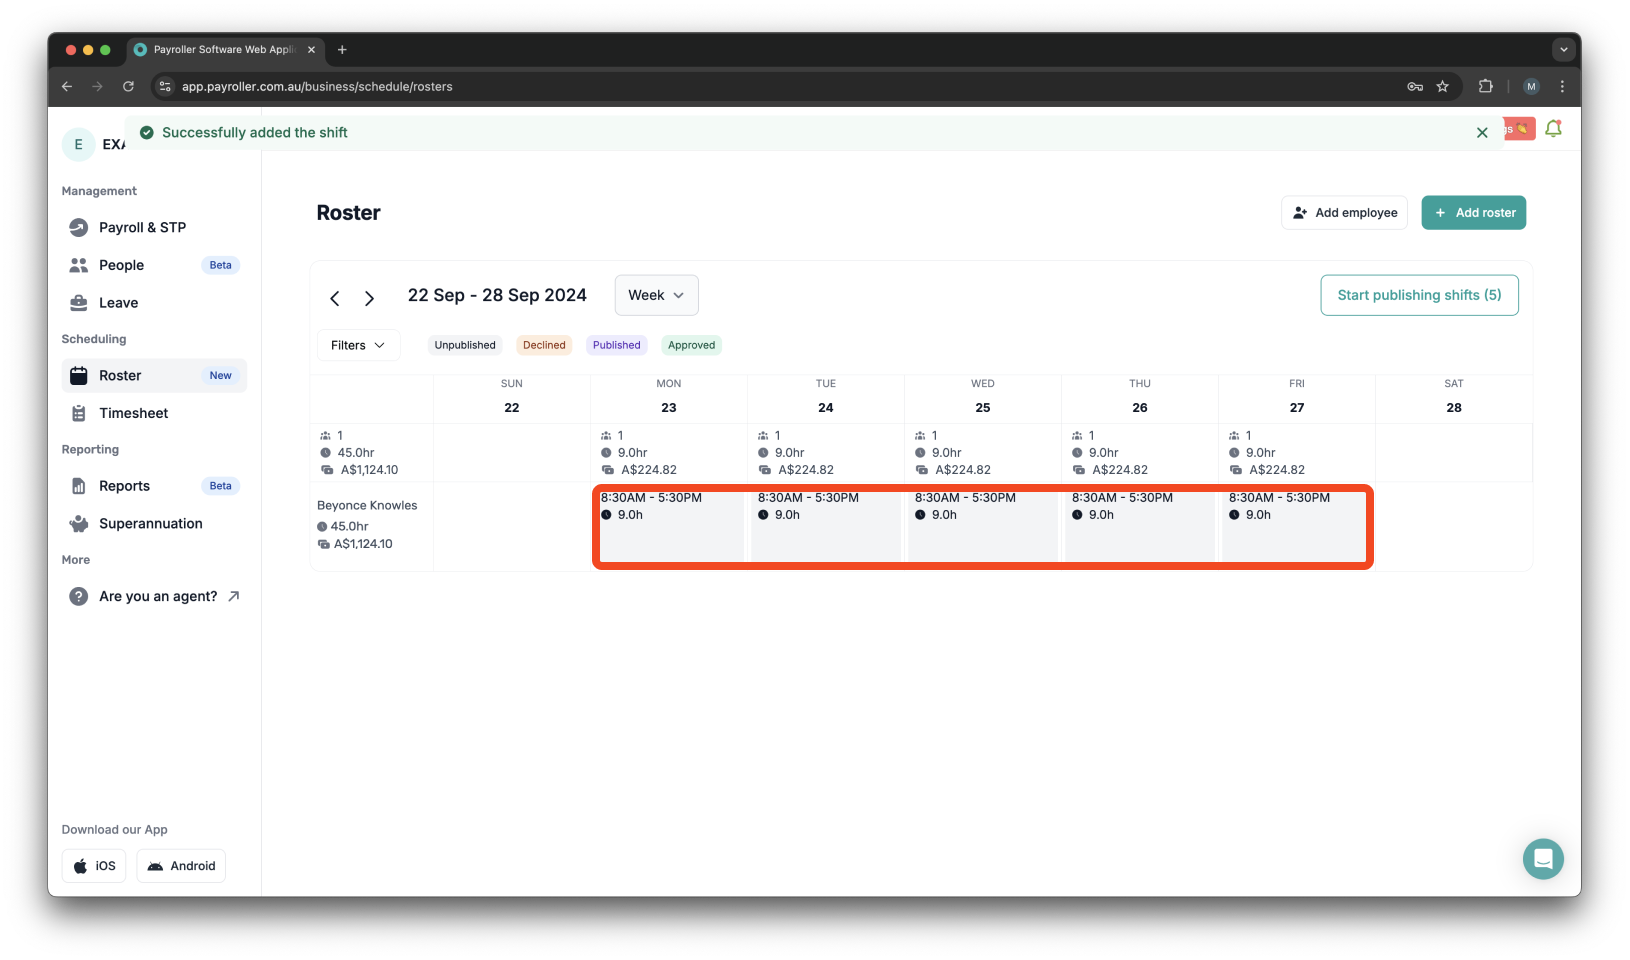
Task: Click the Beta badge next to People
Action: 221,265
